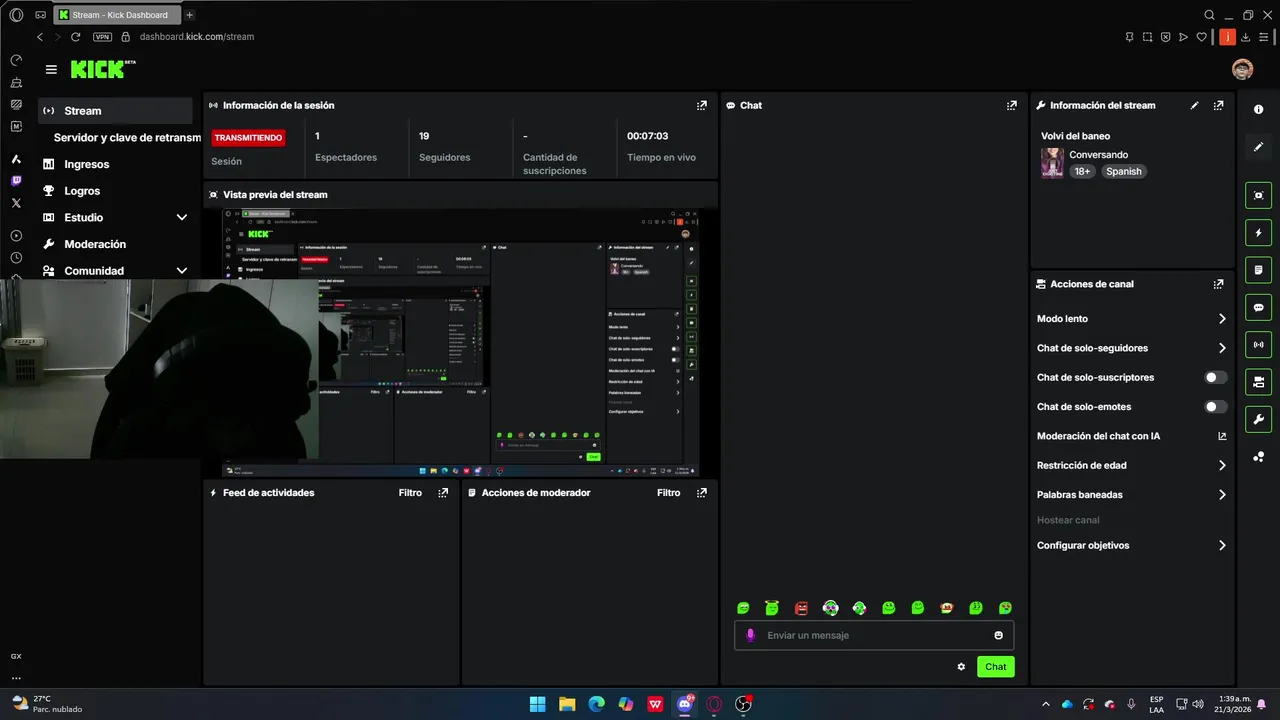This screenshot has height=720, width=1280.
Task: Insert the angry red emote
Action: point(801,608)
